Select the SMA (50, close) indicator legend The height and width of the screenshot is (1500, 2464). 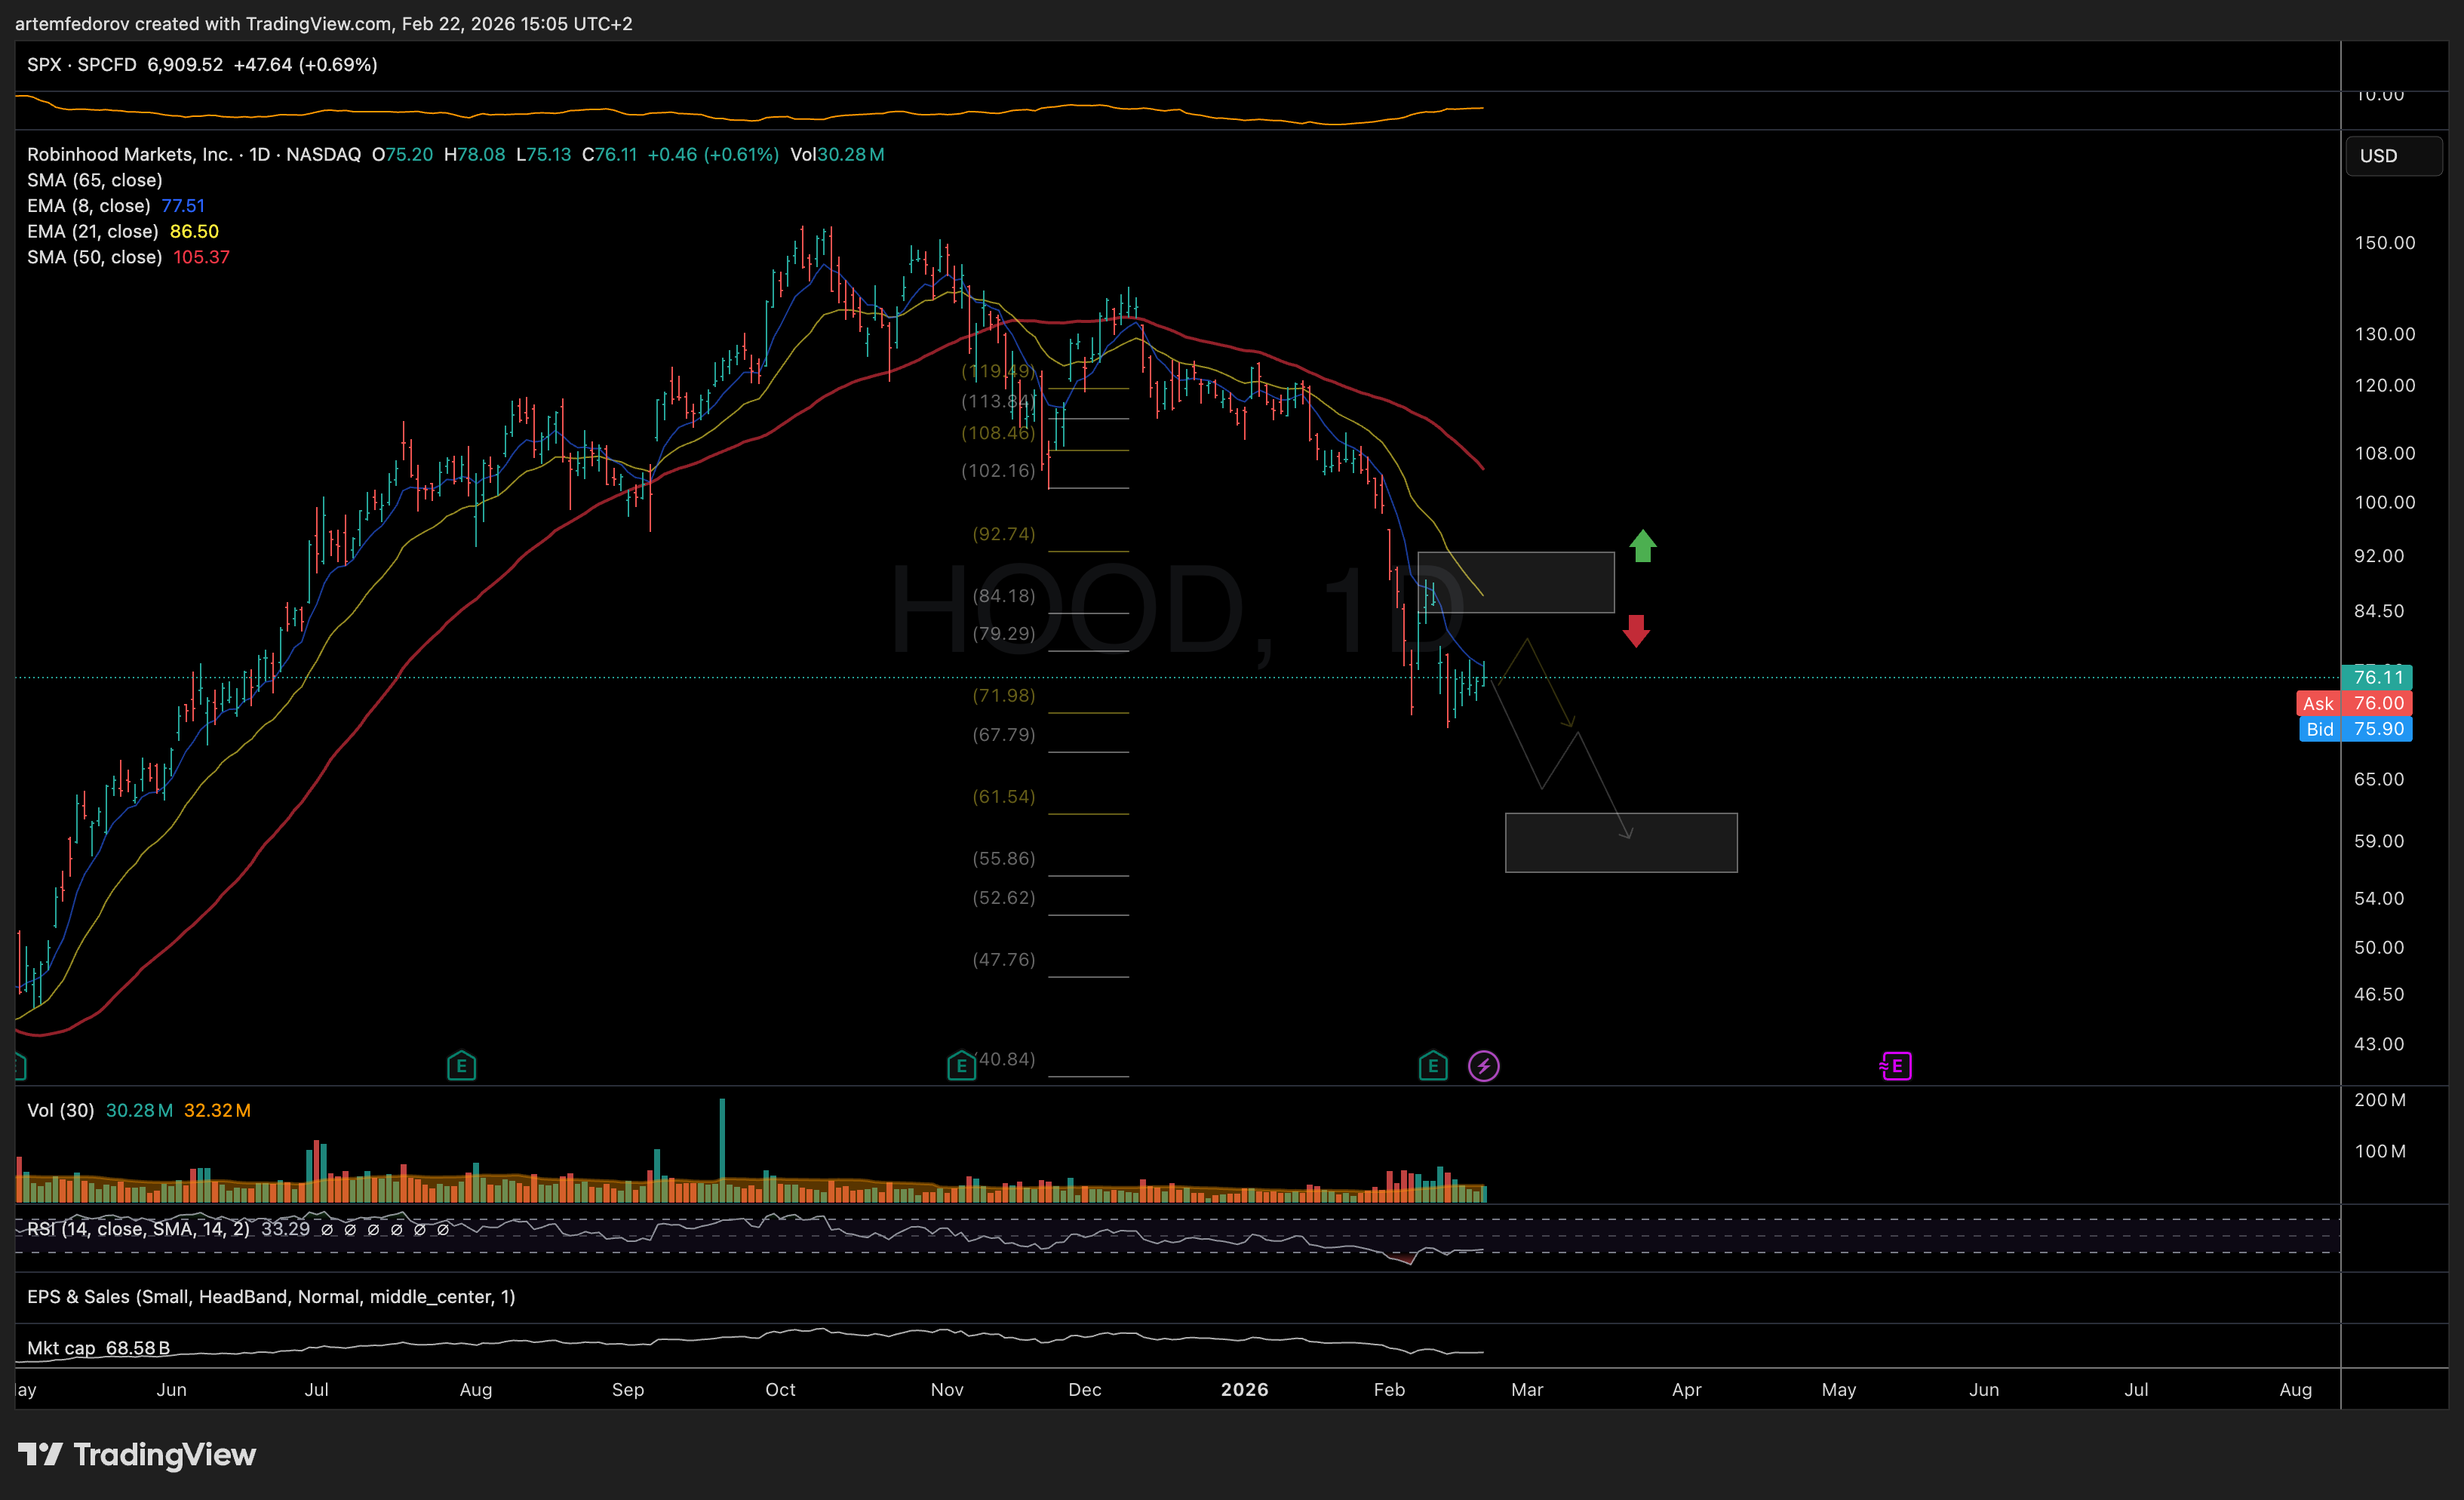click(95, 257)
